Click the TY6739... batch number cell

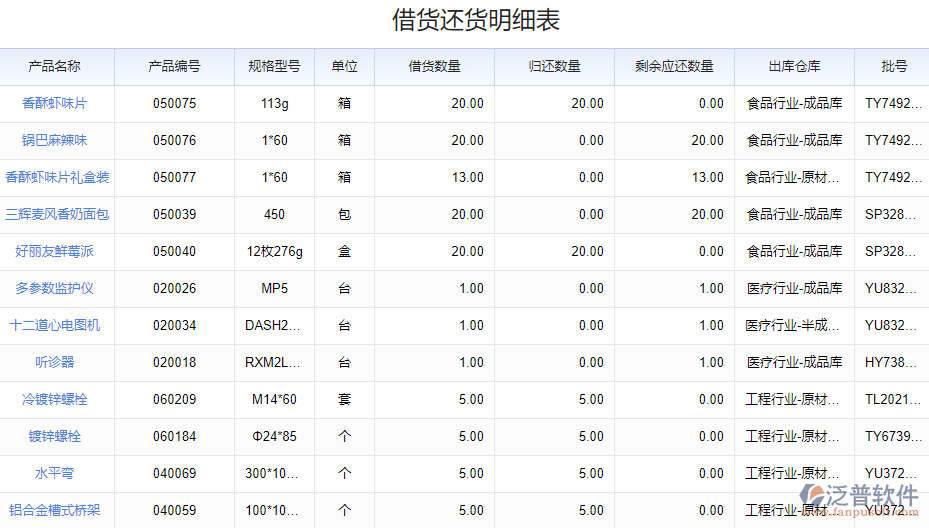[893, 436]
